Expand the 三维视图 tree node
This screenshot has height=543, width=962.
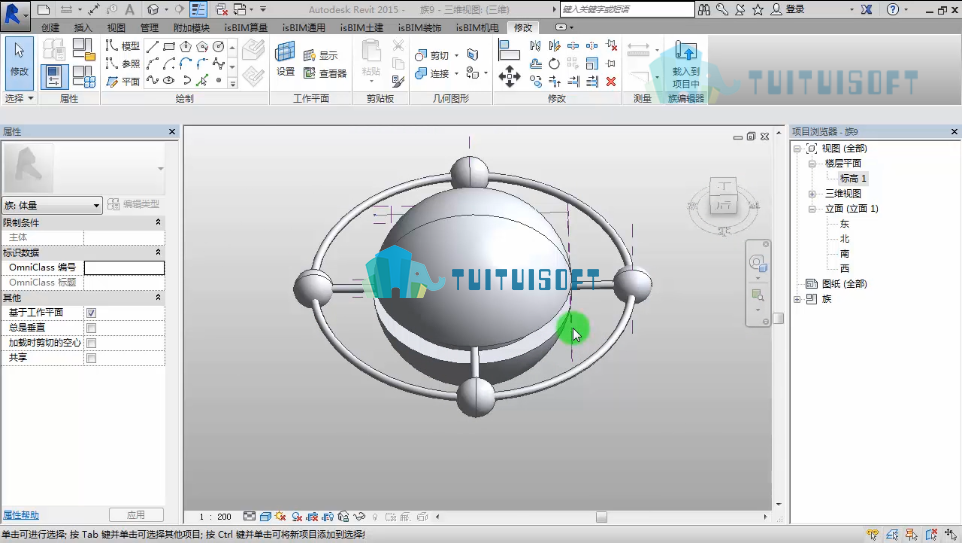point(812,194)
